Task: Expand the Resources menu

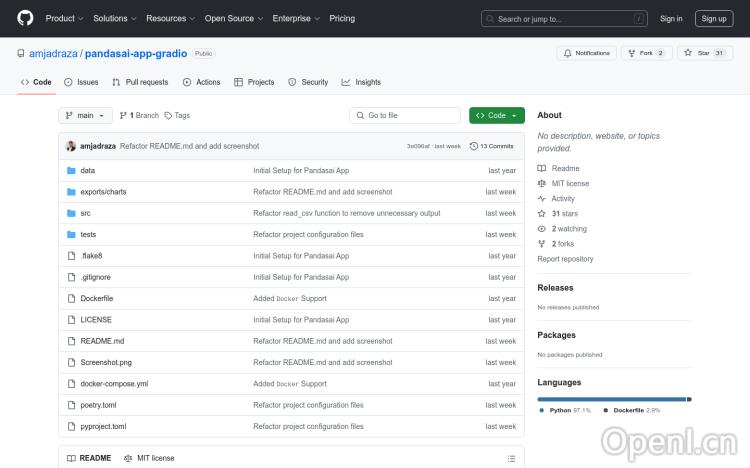Action: tap(171, 18)
